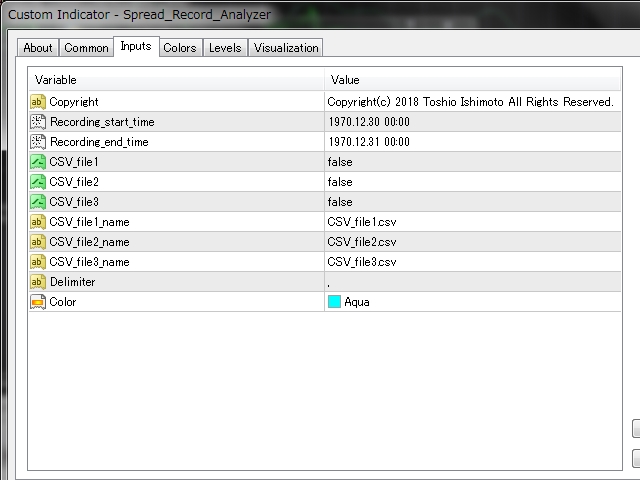Image resolution: width=640 pixels, height=480 pixels.
Task: Select the CSV_file2_name variable name
Action: pyautogui.click(x=89, y=242)
